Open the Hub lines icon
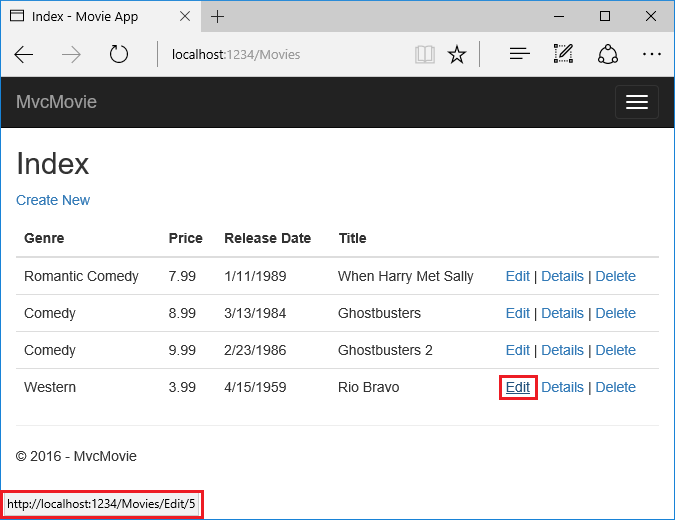The width and height of the screenshot is (675, 520). tap(519, 54)
